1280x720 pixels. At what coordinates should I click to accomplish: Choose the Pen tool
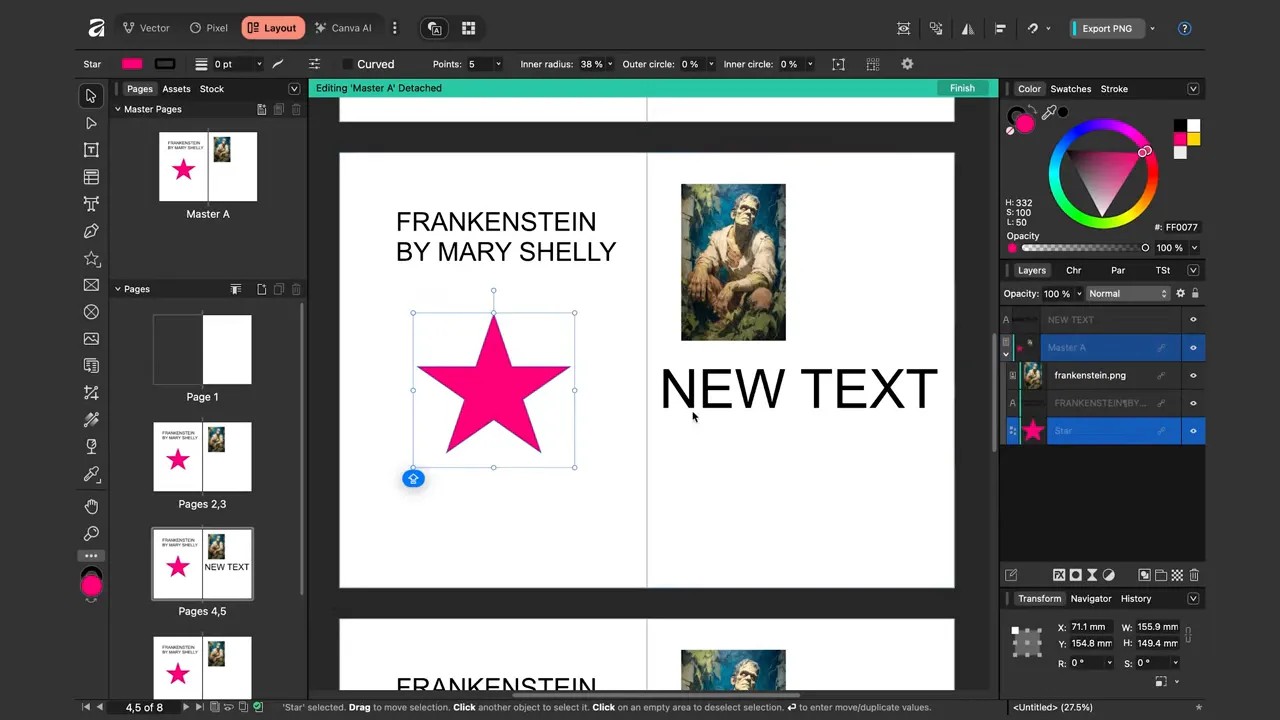pyautogui.click(x=91, y=231)
